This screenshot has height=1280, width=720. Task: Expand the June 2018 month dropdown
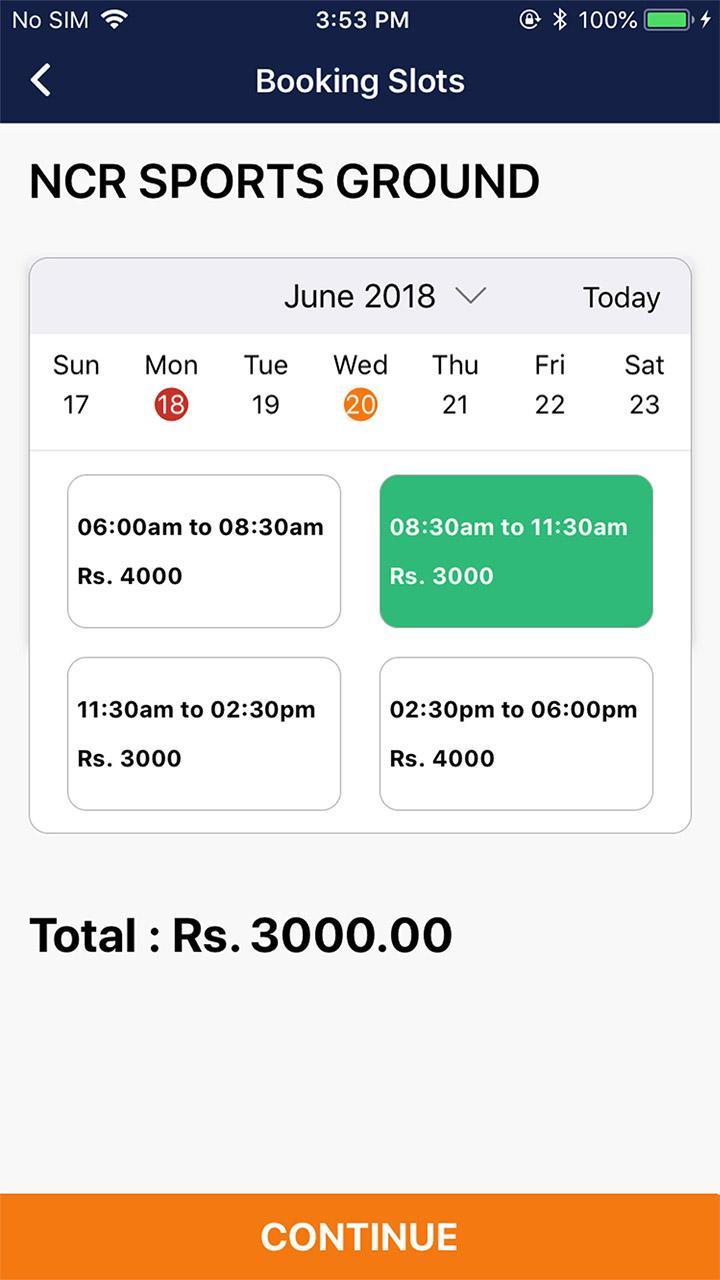[360, 296]
